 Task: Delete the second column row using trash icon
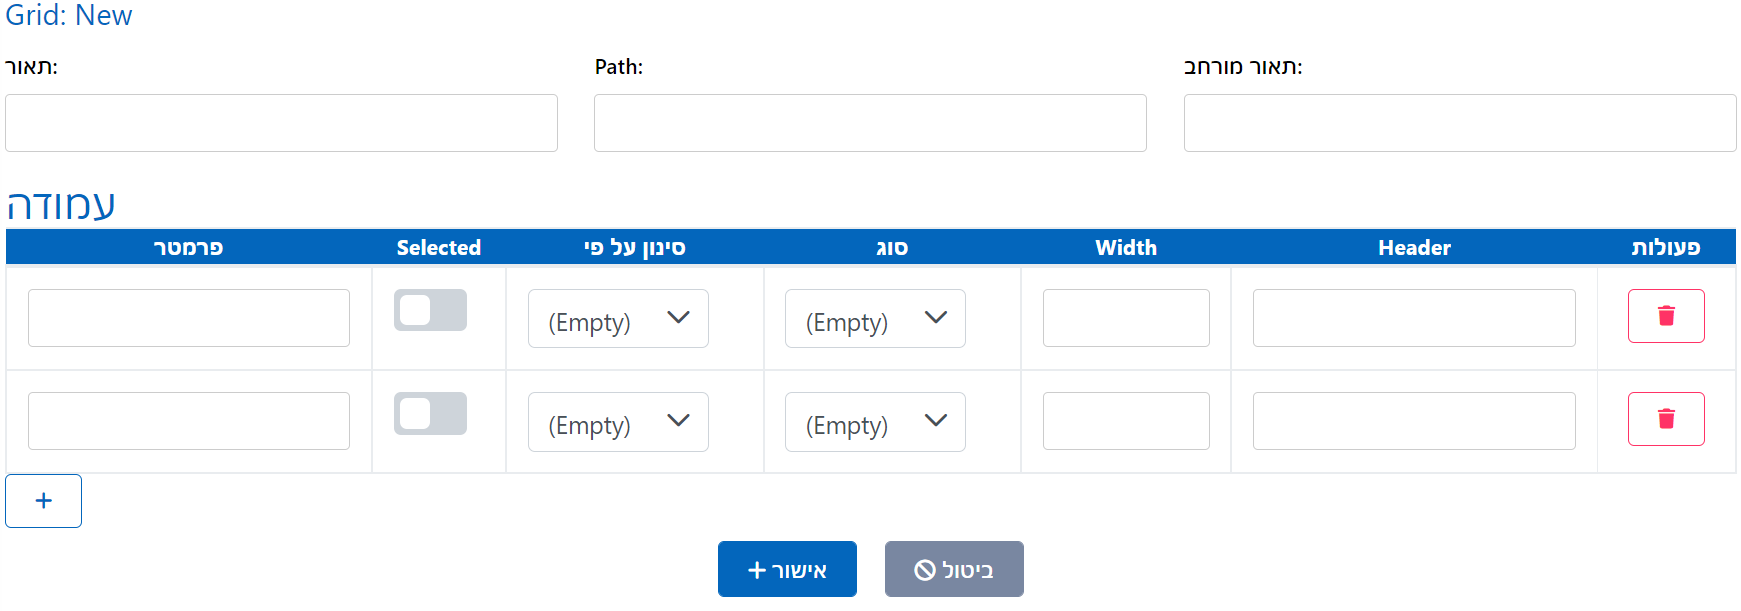coord(1666,419)
